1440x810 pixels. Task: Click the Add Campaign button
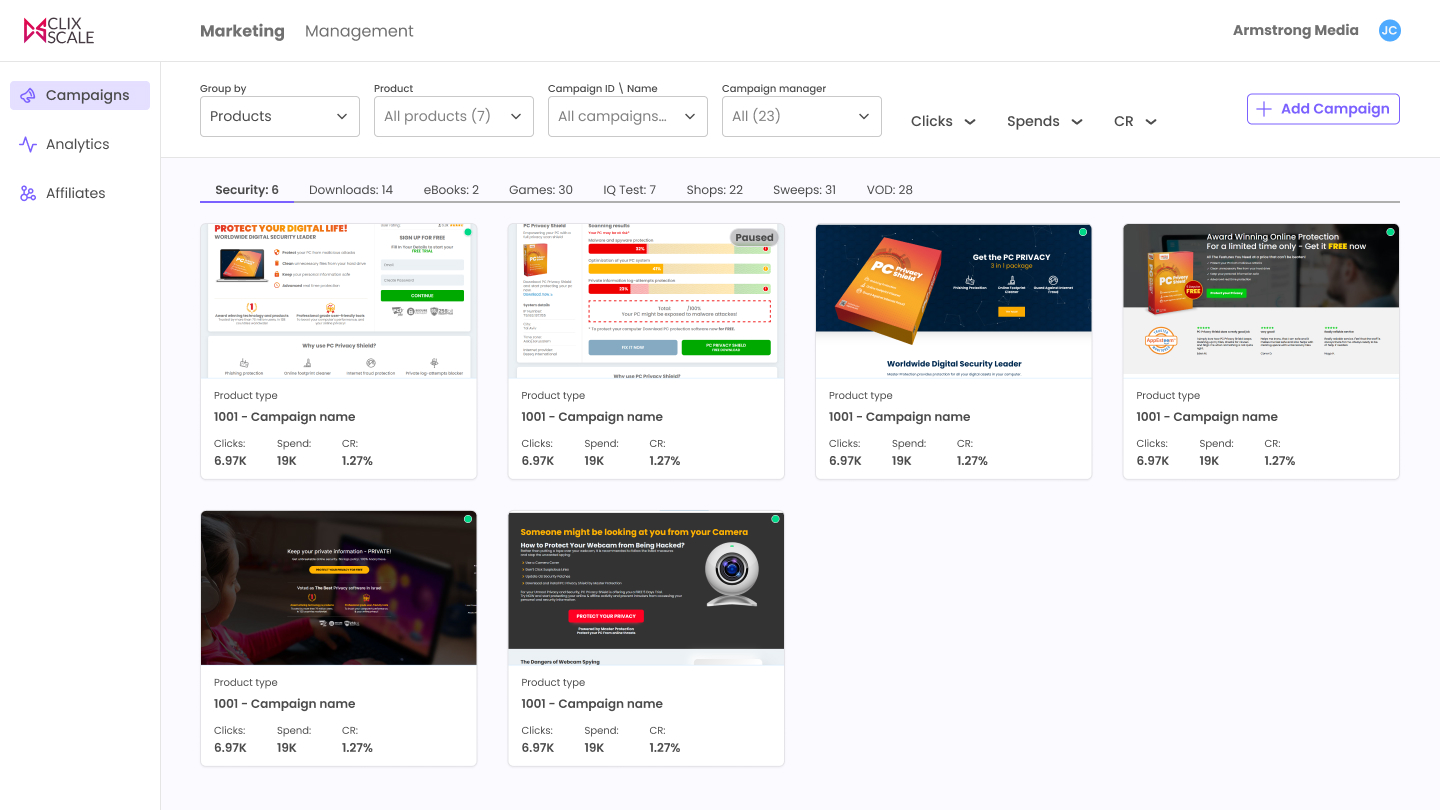pos(1323,109)
